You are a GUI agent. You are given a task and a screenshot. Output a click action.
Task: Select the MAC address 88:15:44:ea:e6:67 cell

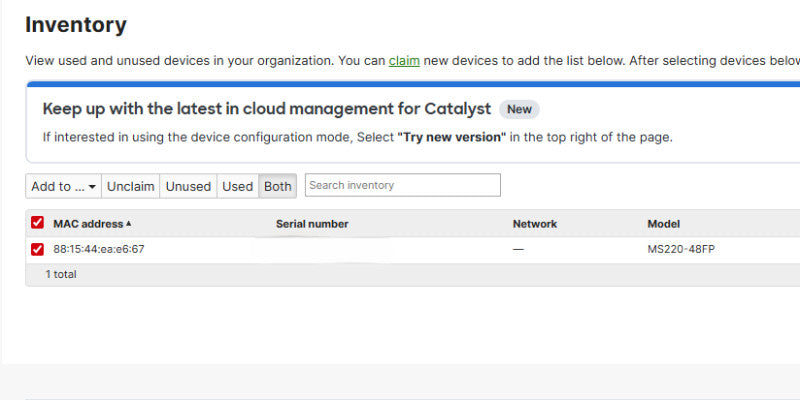[99, 249]
